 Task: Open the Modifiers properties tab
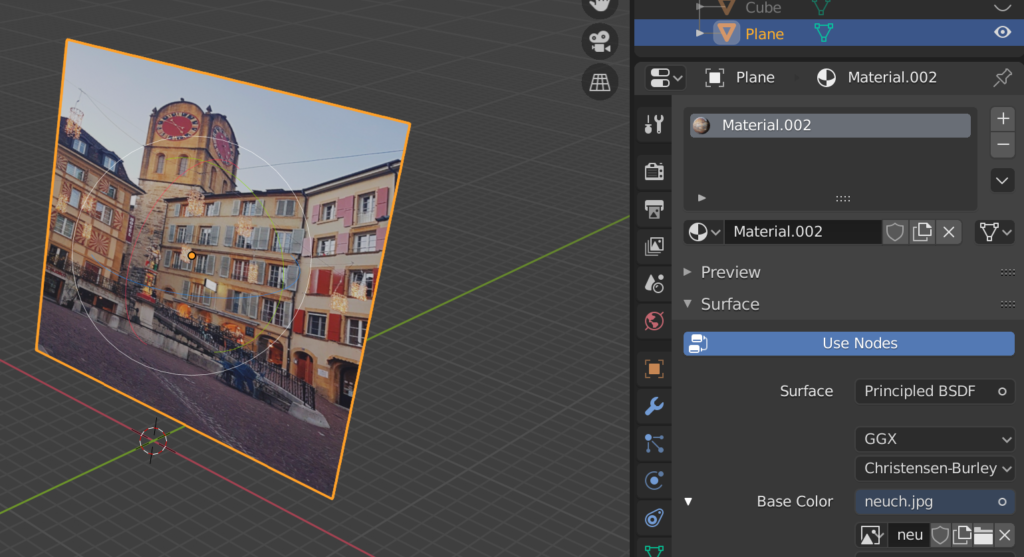pyautogui.click(x=654, y=406)
